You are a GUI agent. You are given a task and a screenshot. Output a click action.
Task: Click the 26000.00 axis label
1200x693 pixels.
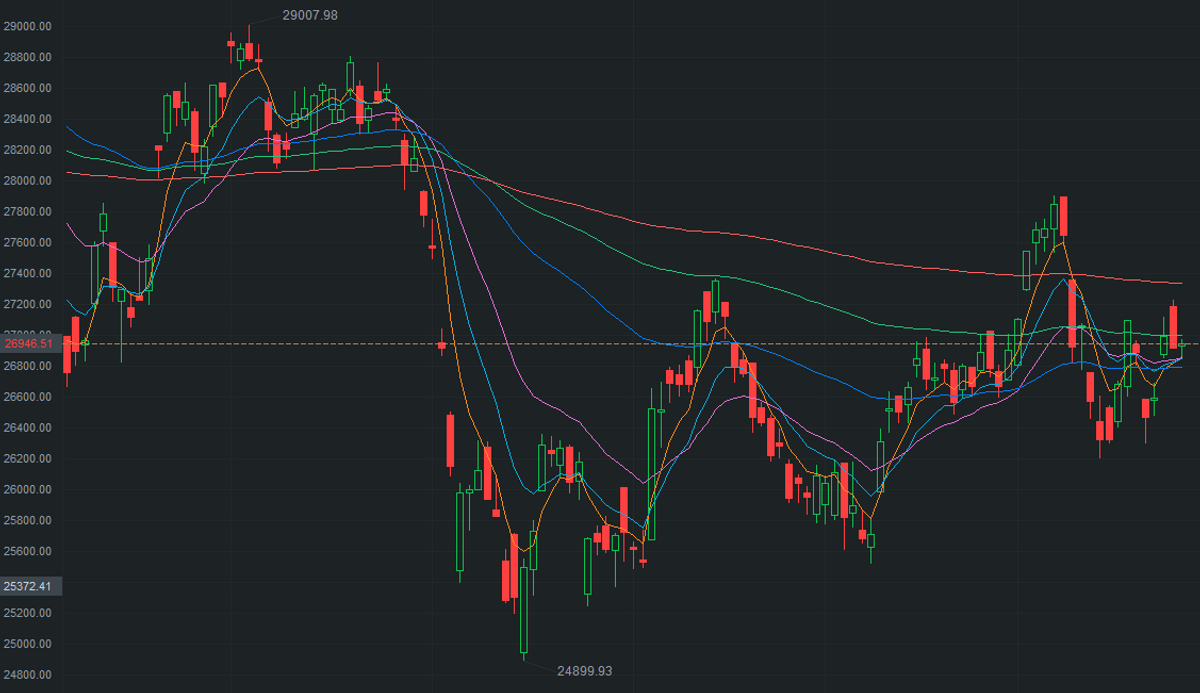[28, 490]
